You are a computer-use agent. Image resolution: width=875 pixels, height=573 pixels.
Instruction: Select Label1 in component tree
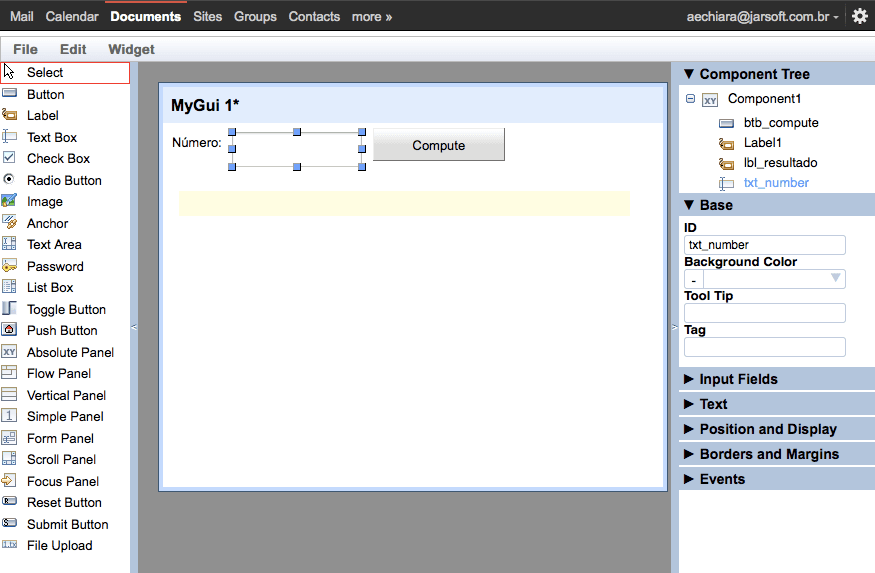(762, 143)
